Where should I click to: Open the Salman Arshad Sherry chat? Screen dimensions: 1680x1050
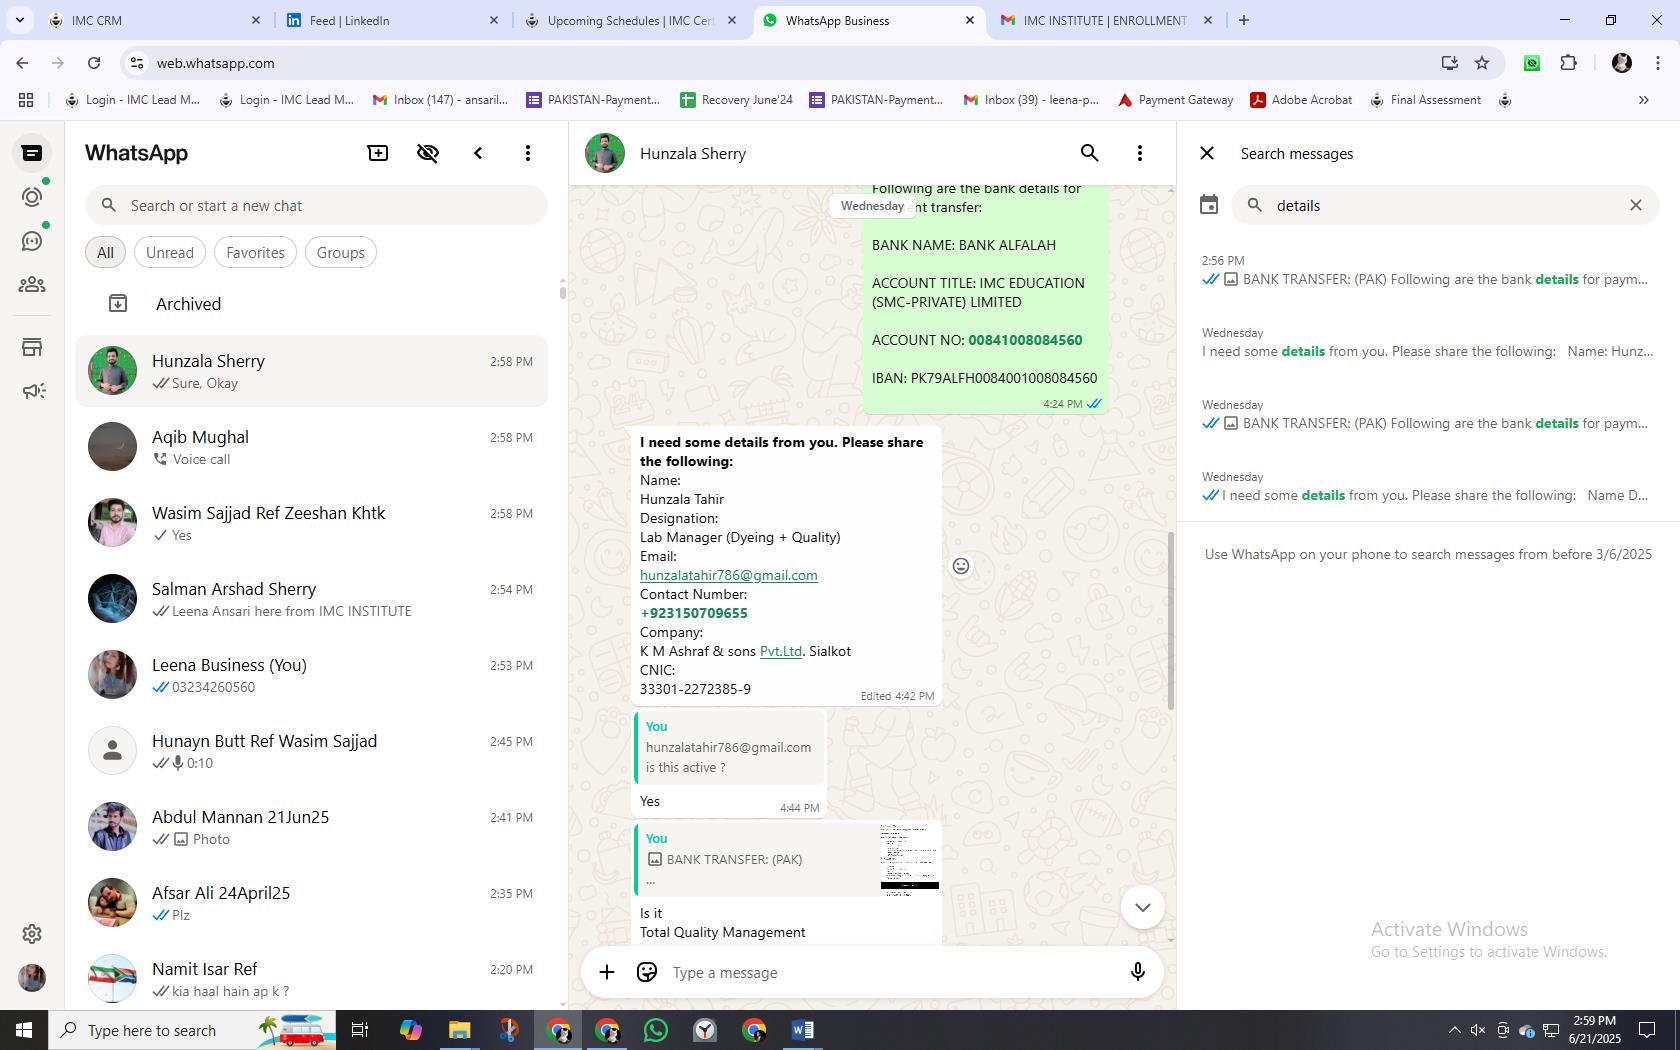312,599
